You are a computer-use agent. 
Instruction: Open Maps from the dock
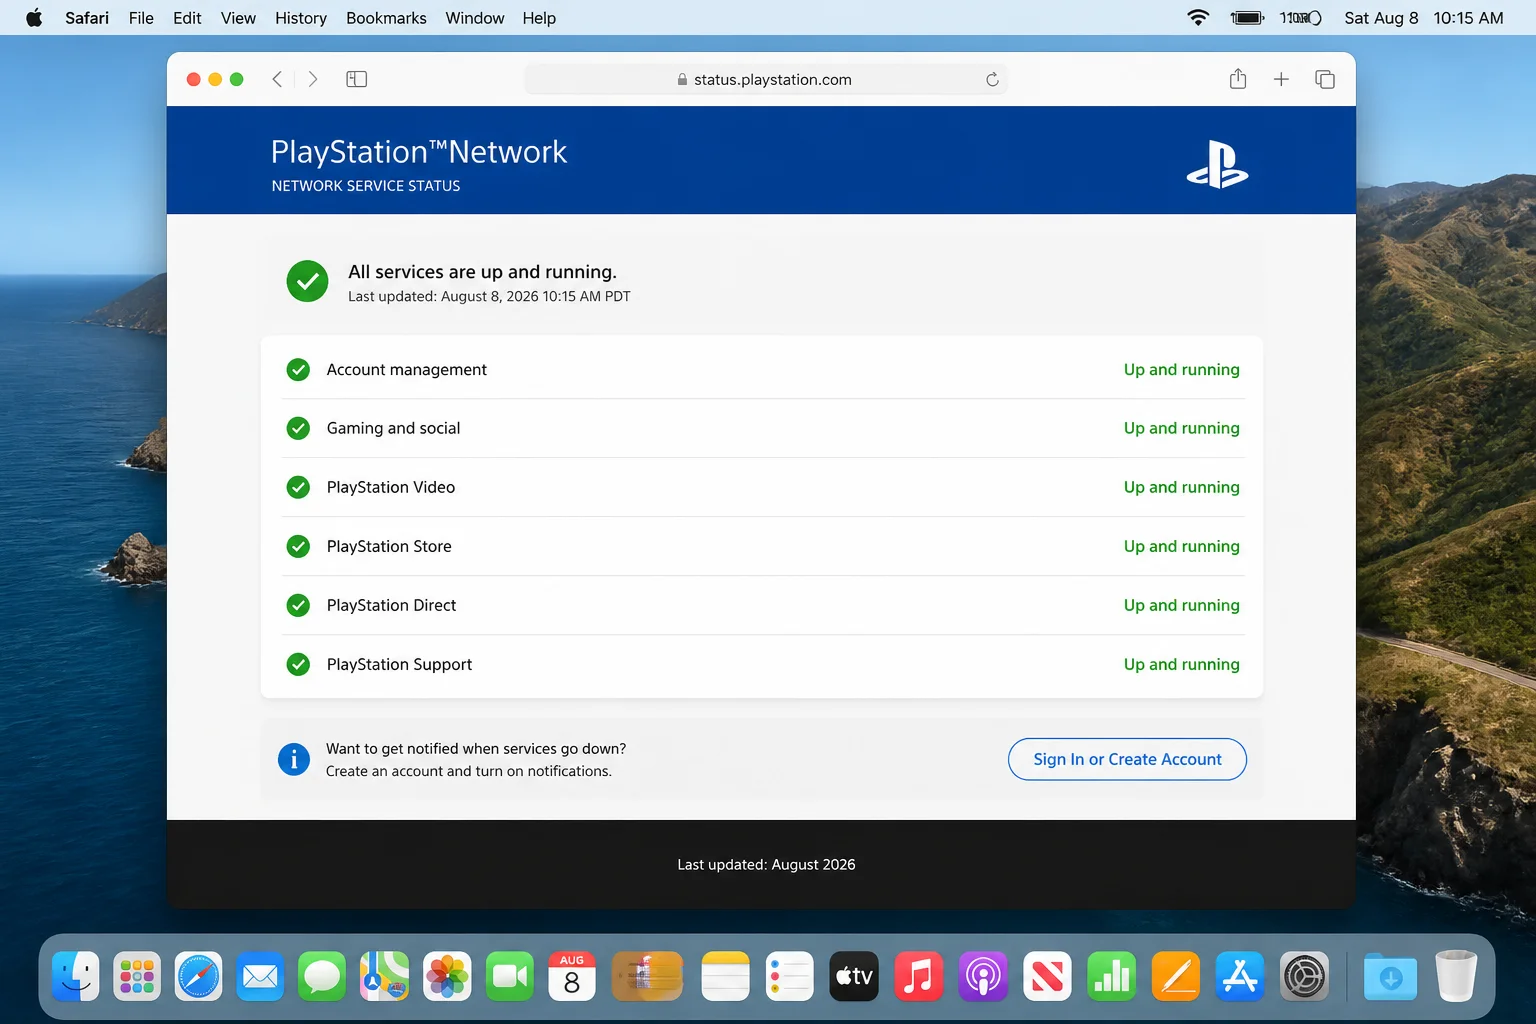(x=385, y=976)
